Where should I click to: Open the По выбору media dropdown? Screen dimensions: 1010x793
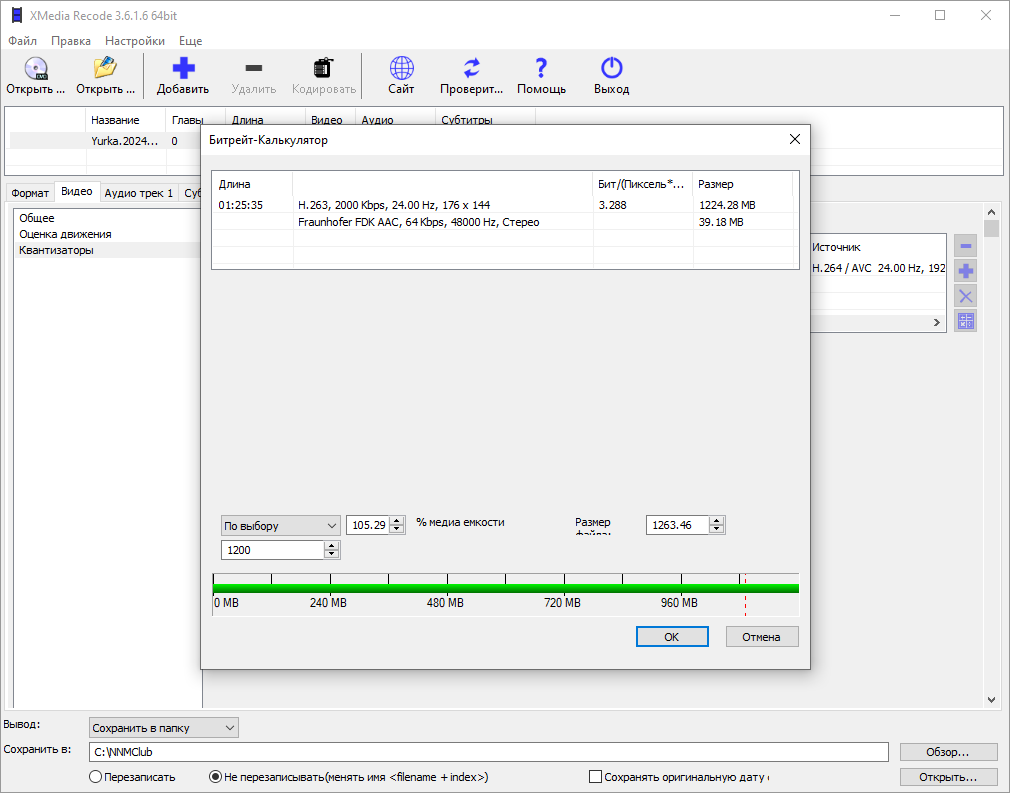pos(280,526)
